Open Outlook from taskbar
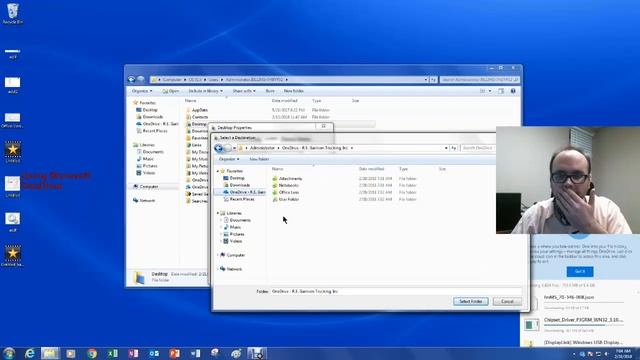This screenshot has width=640, height=360. tap(154, 353)
